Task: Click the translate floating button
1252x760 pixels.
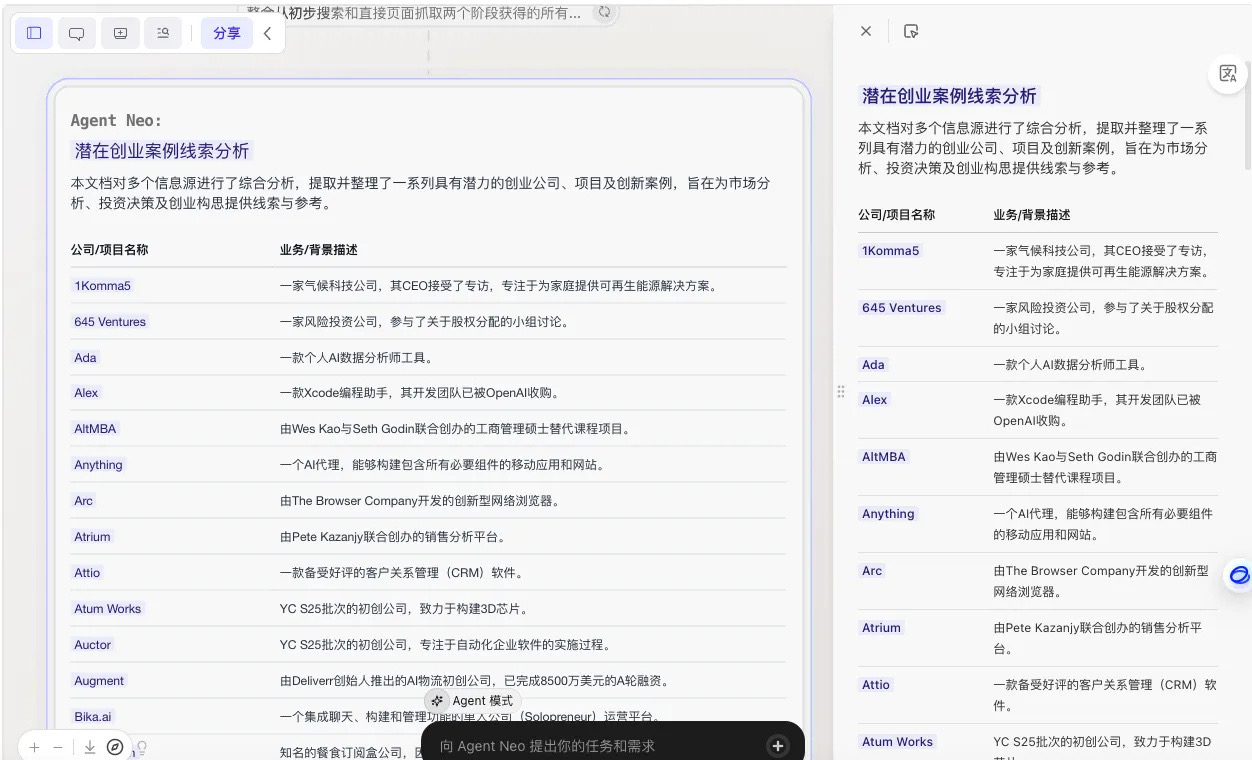Action: 1228,73
